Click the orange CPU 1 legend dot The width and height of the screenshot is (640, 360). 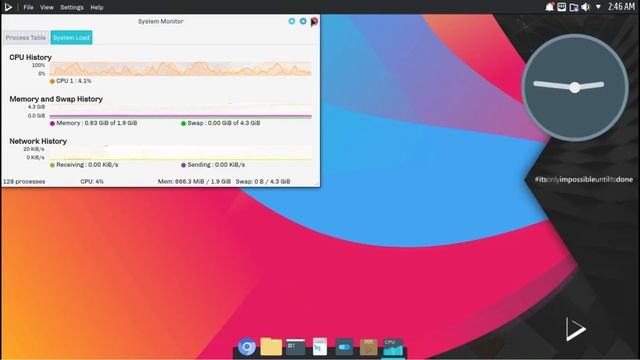click(52, 81)
